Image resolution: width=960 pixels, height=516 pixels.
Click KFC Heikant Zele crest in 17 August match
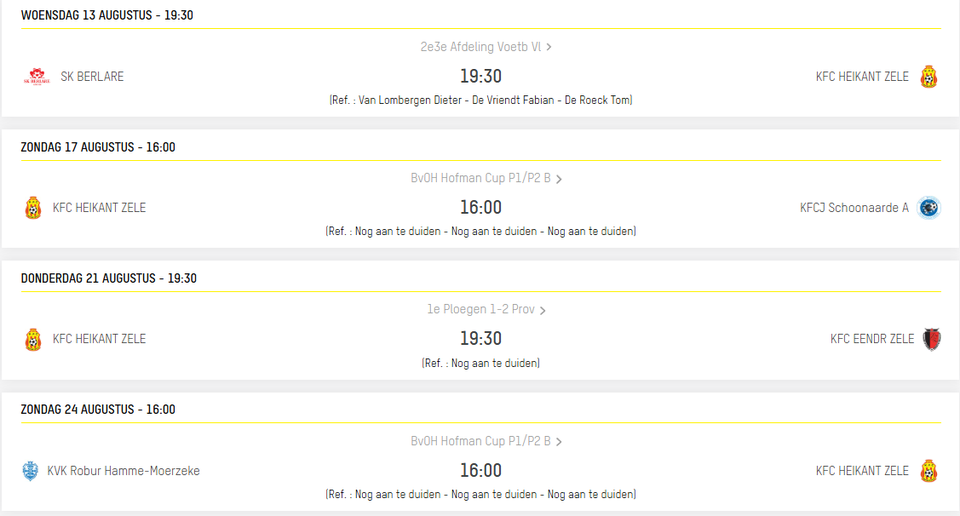point(33,208)
